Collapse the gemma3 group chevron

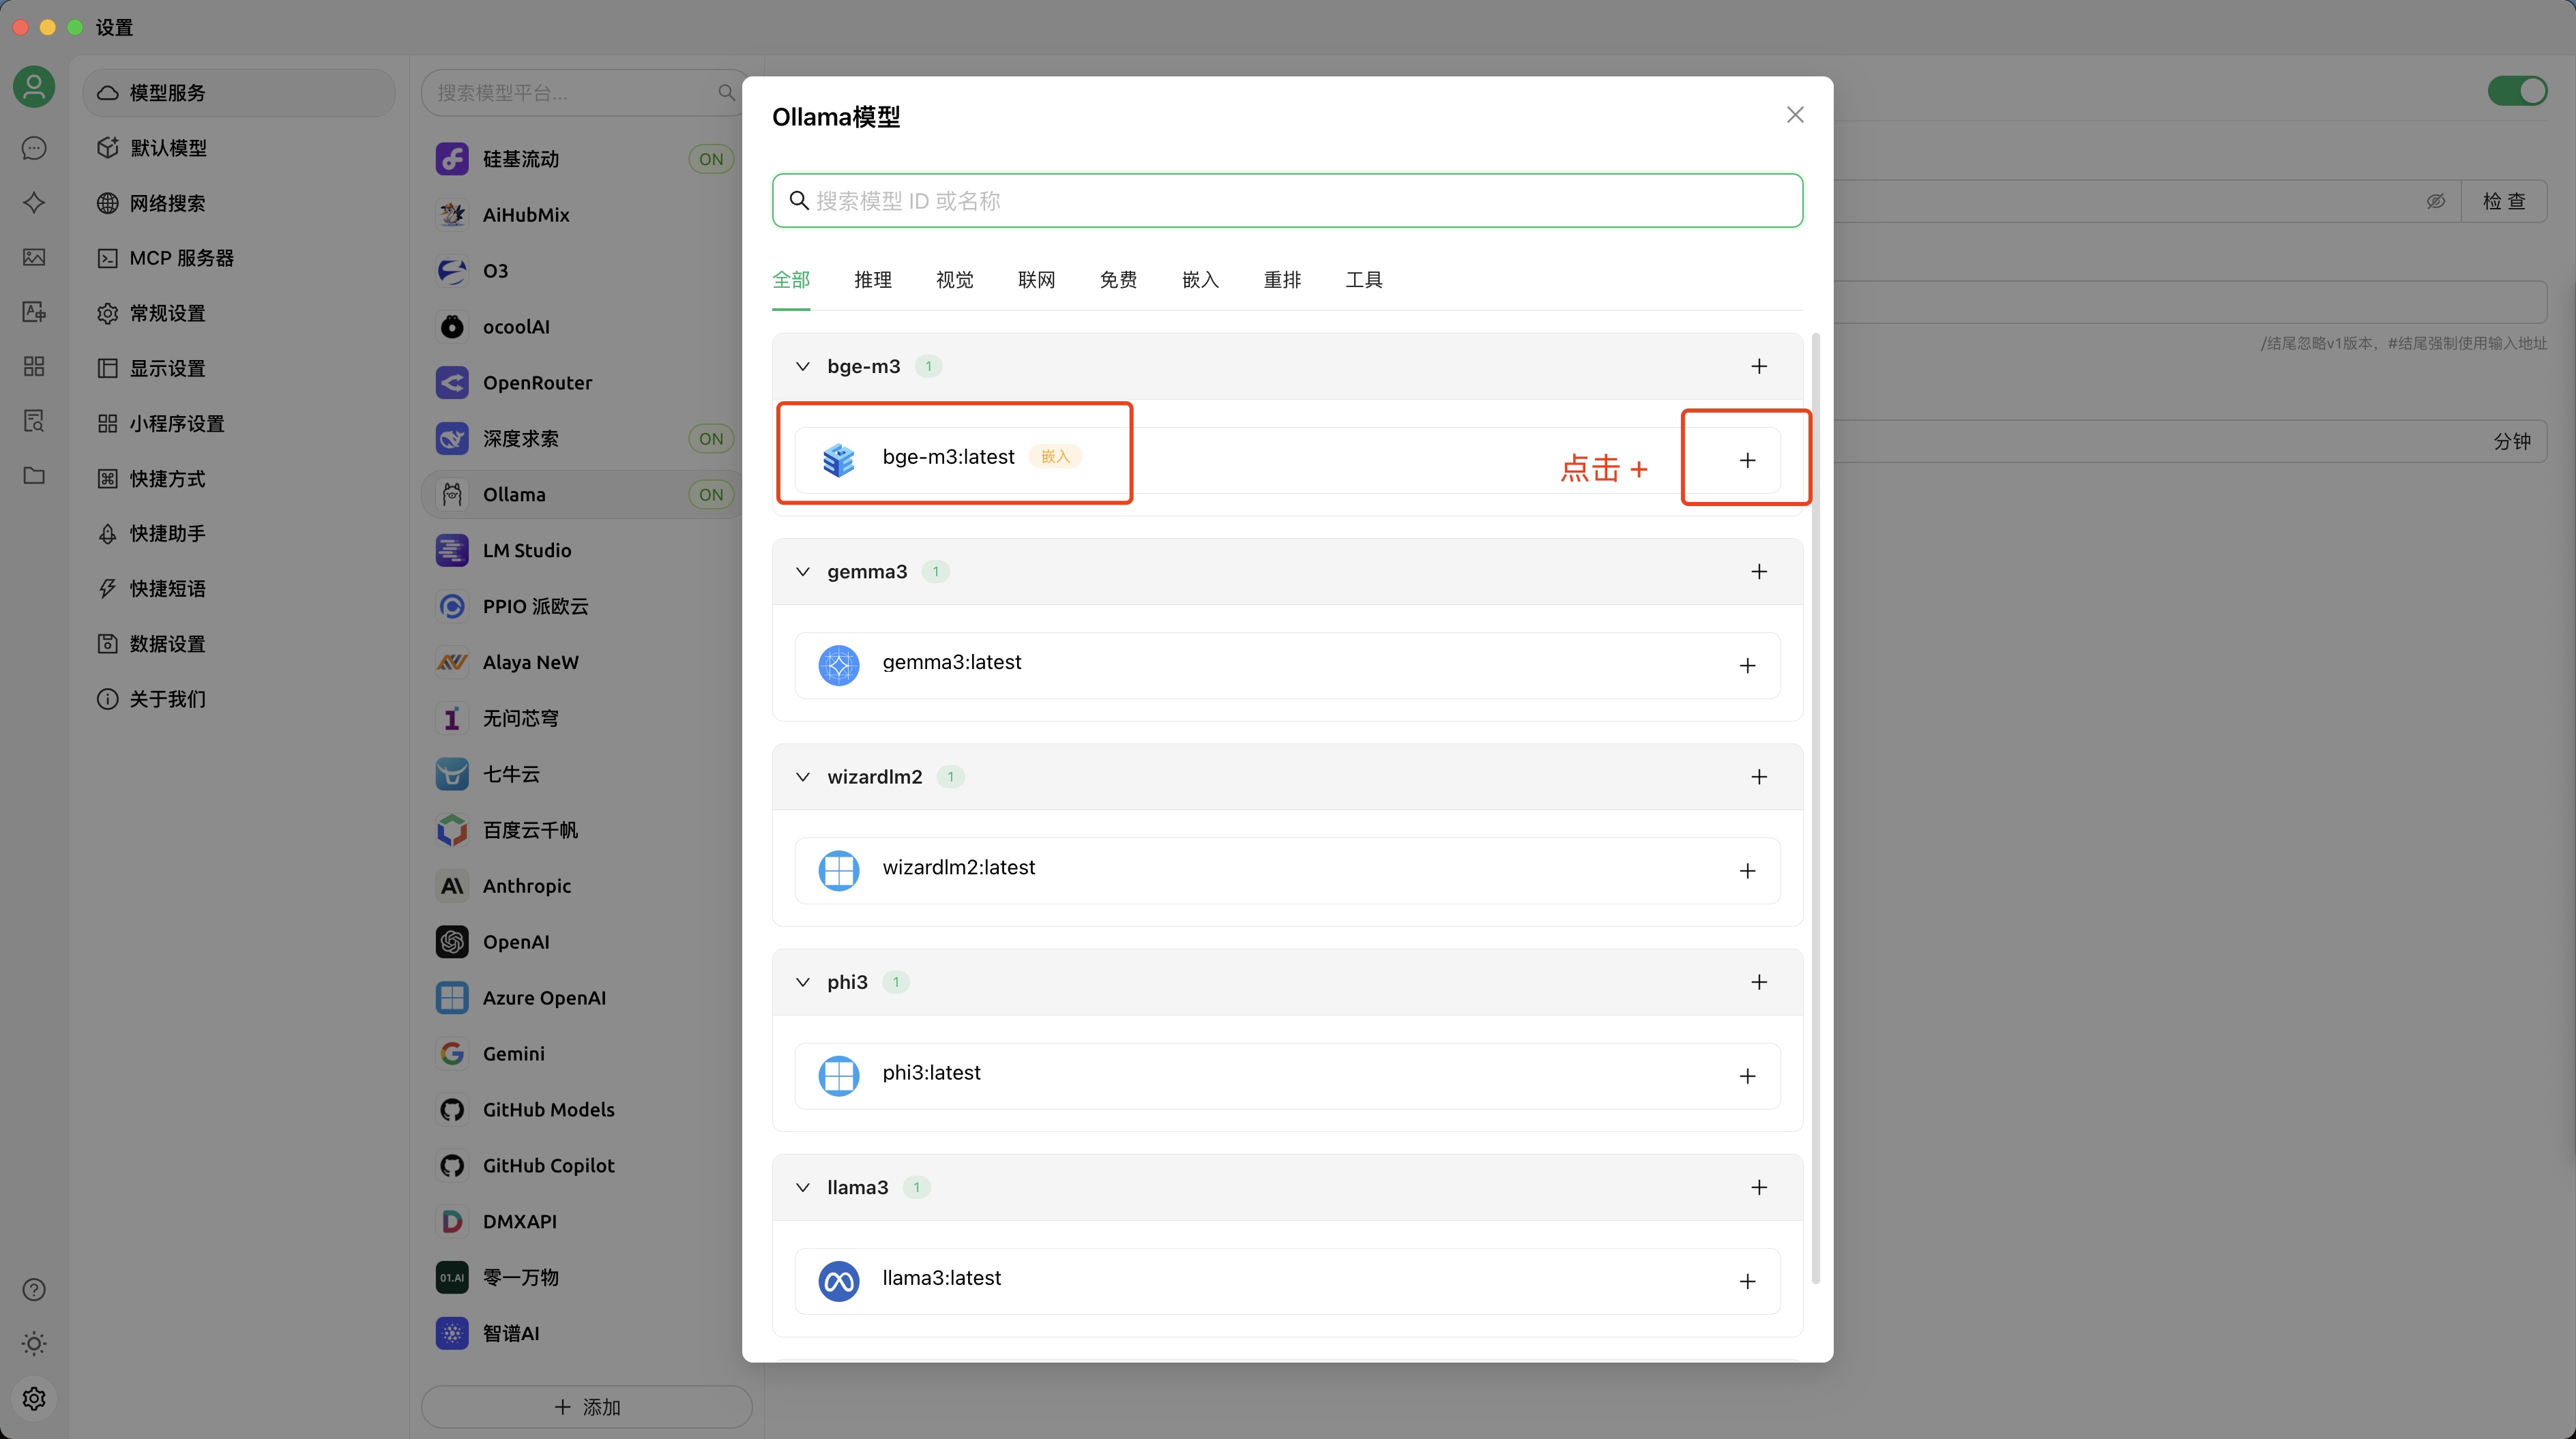click(x=802, y=572)
